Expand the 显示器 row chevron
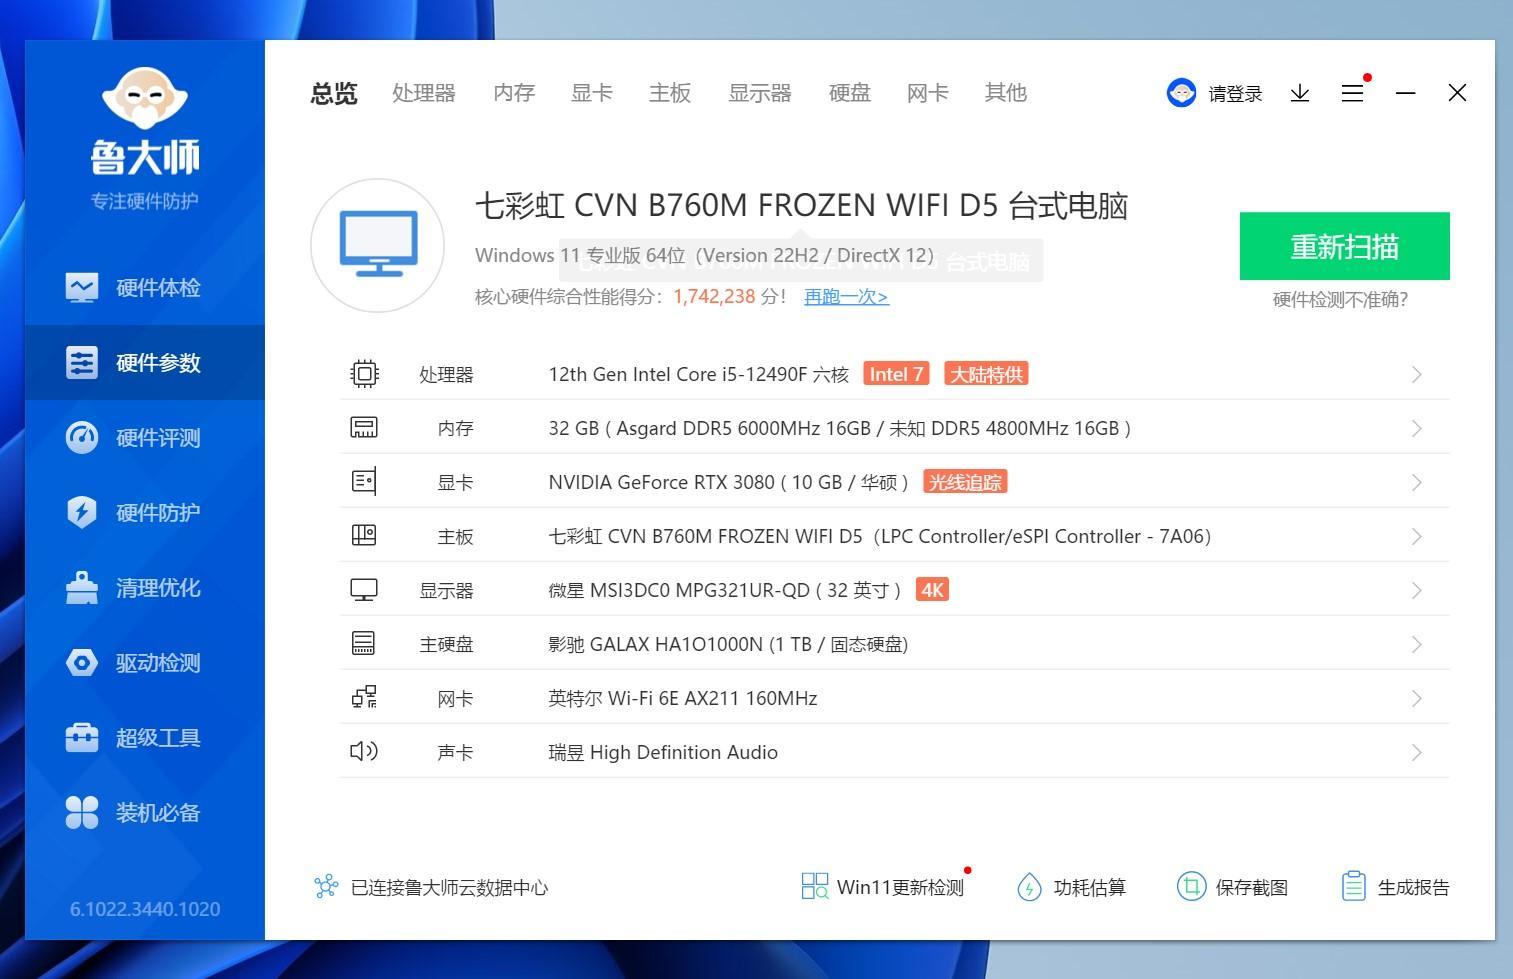 tap(1417, 590)
